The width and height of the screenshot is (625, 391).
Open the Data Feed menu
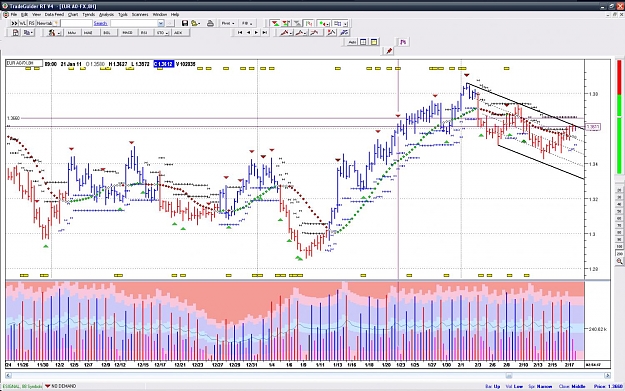tap(54, 14)
